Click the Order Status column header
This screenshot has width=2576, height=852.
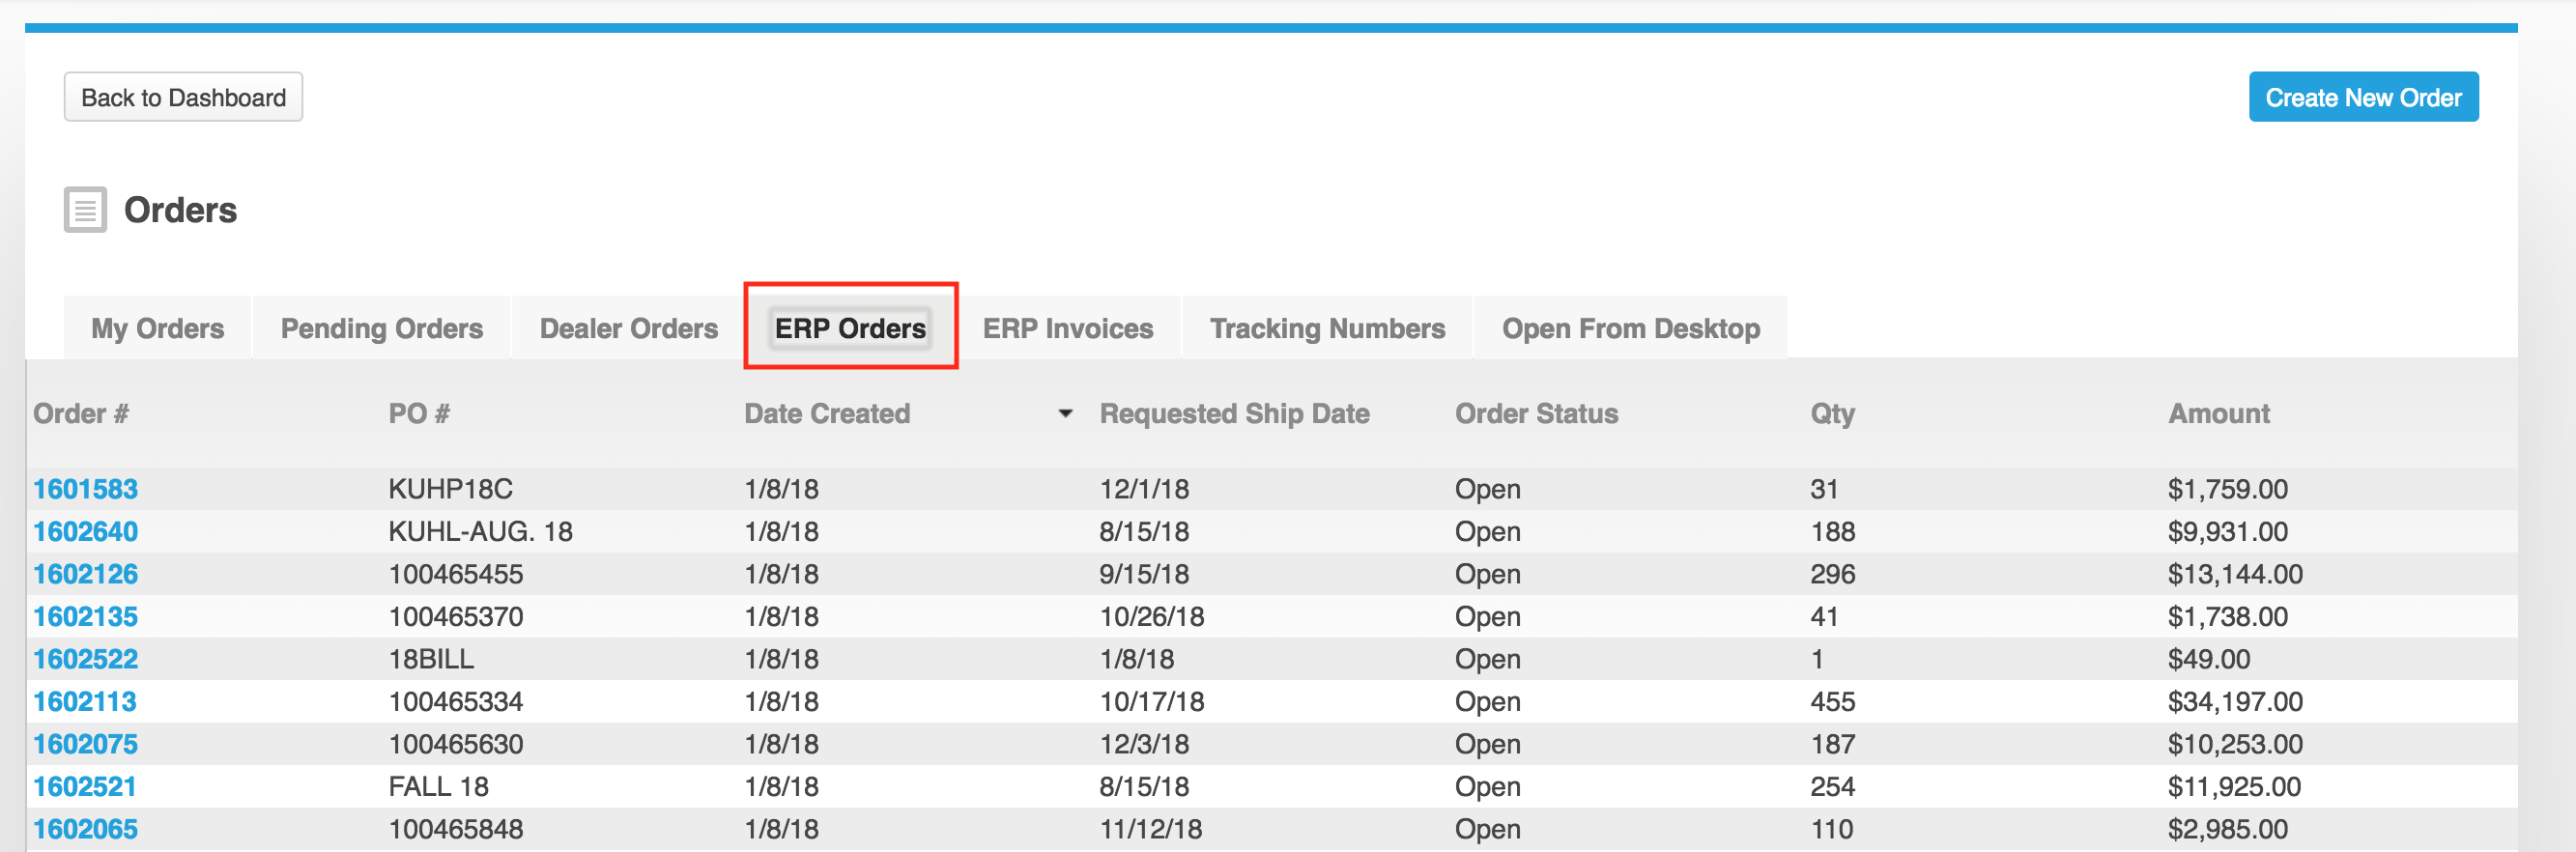tap(1536, 414)
